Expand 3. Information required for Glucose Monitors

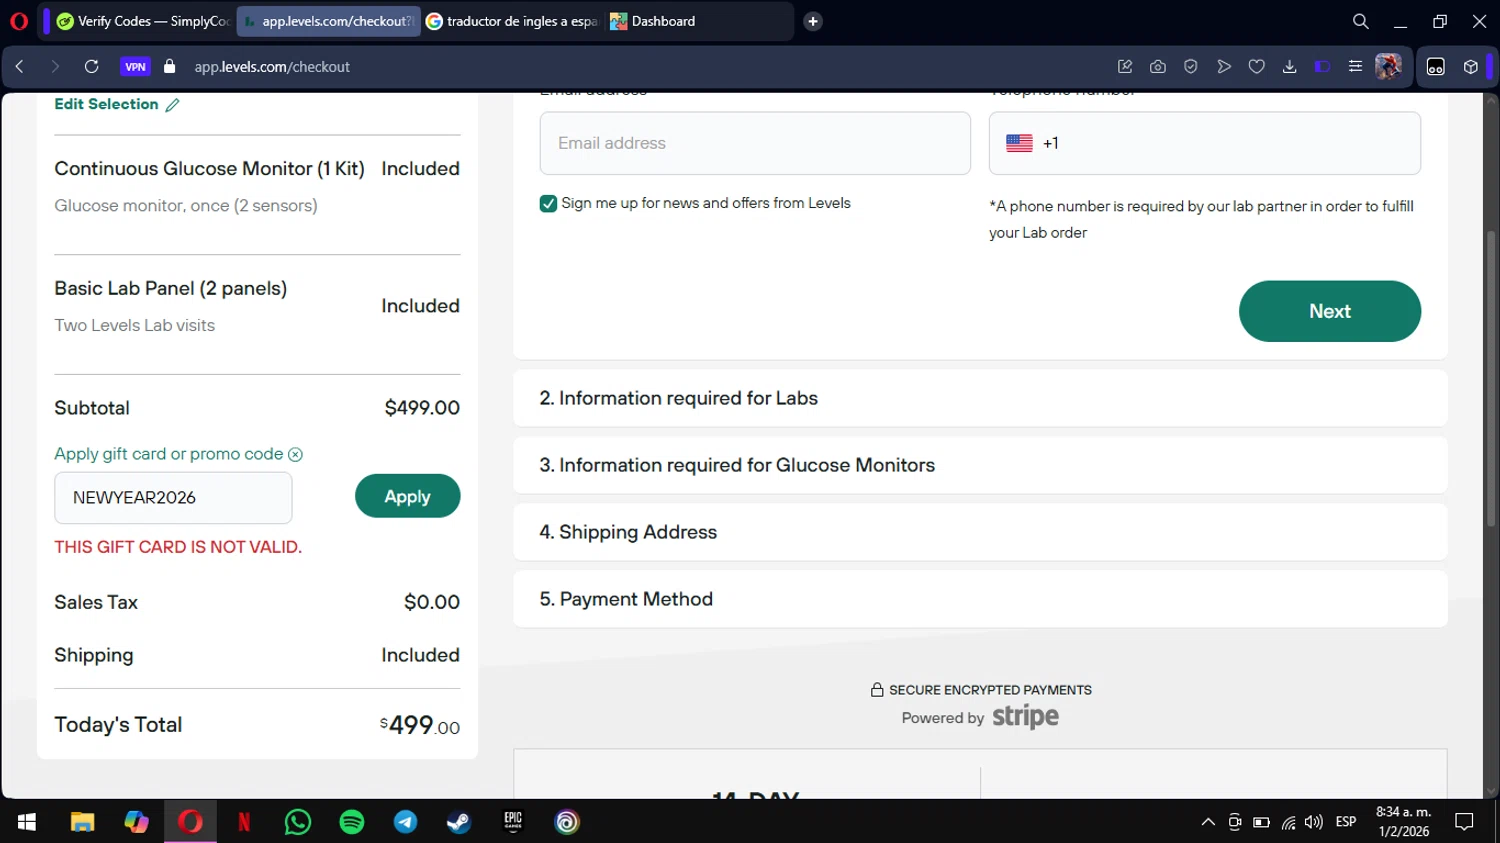tap(980, 465)
